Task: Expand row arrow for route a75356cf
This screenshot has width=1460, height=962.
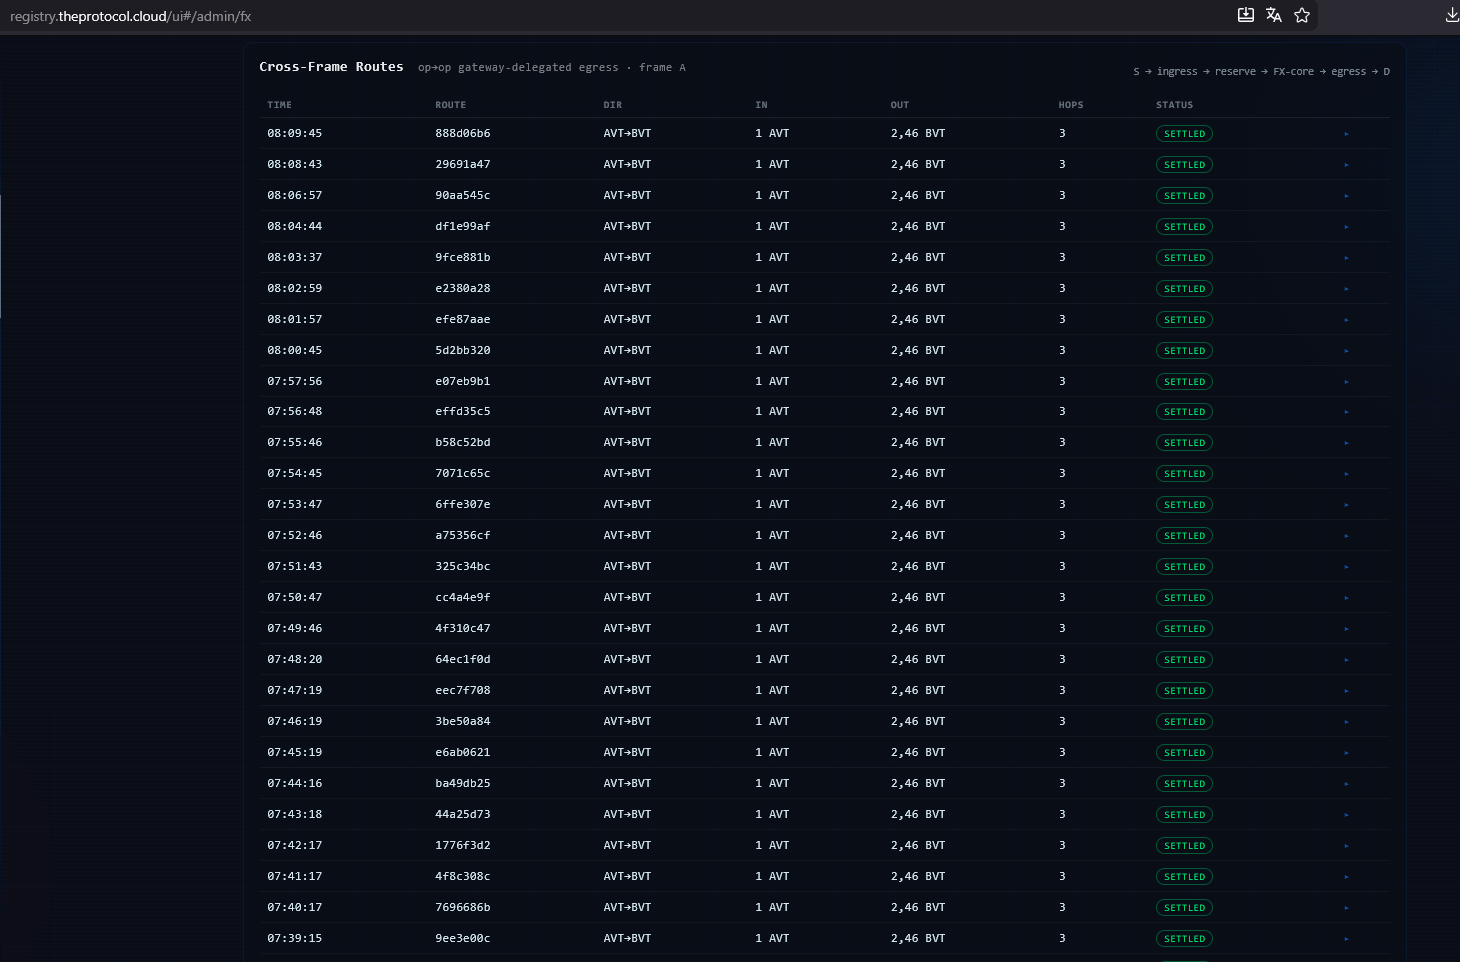Action: coord(1346,536)
